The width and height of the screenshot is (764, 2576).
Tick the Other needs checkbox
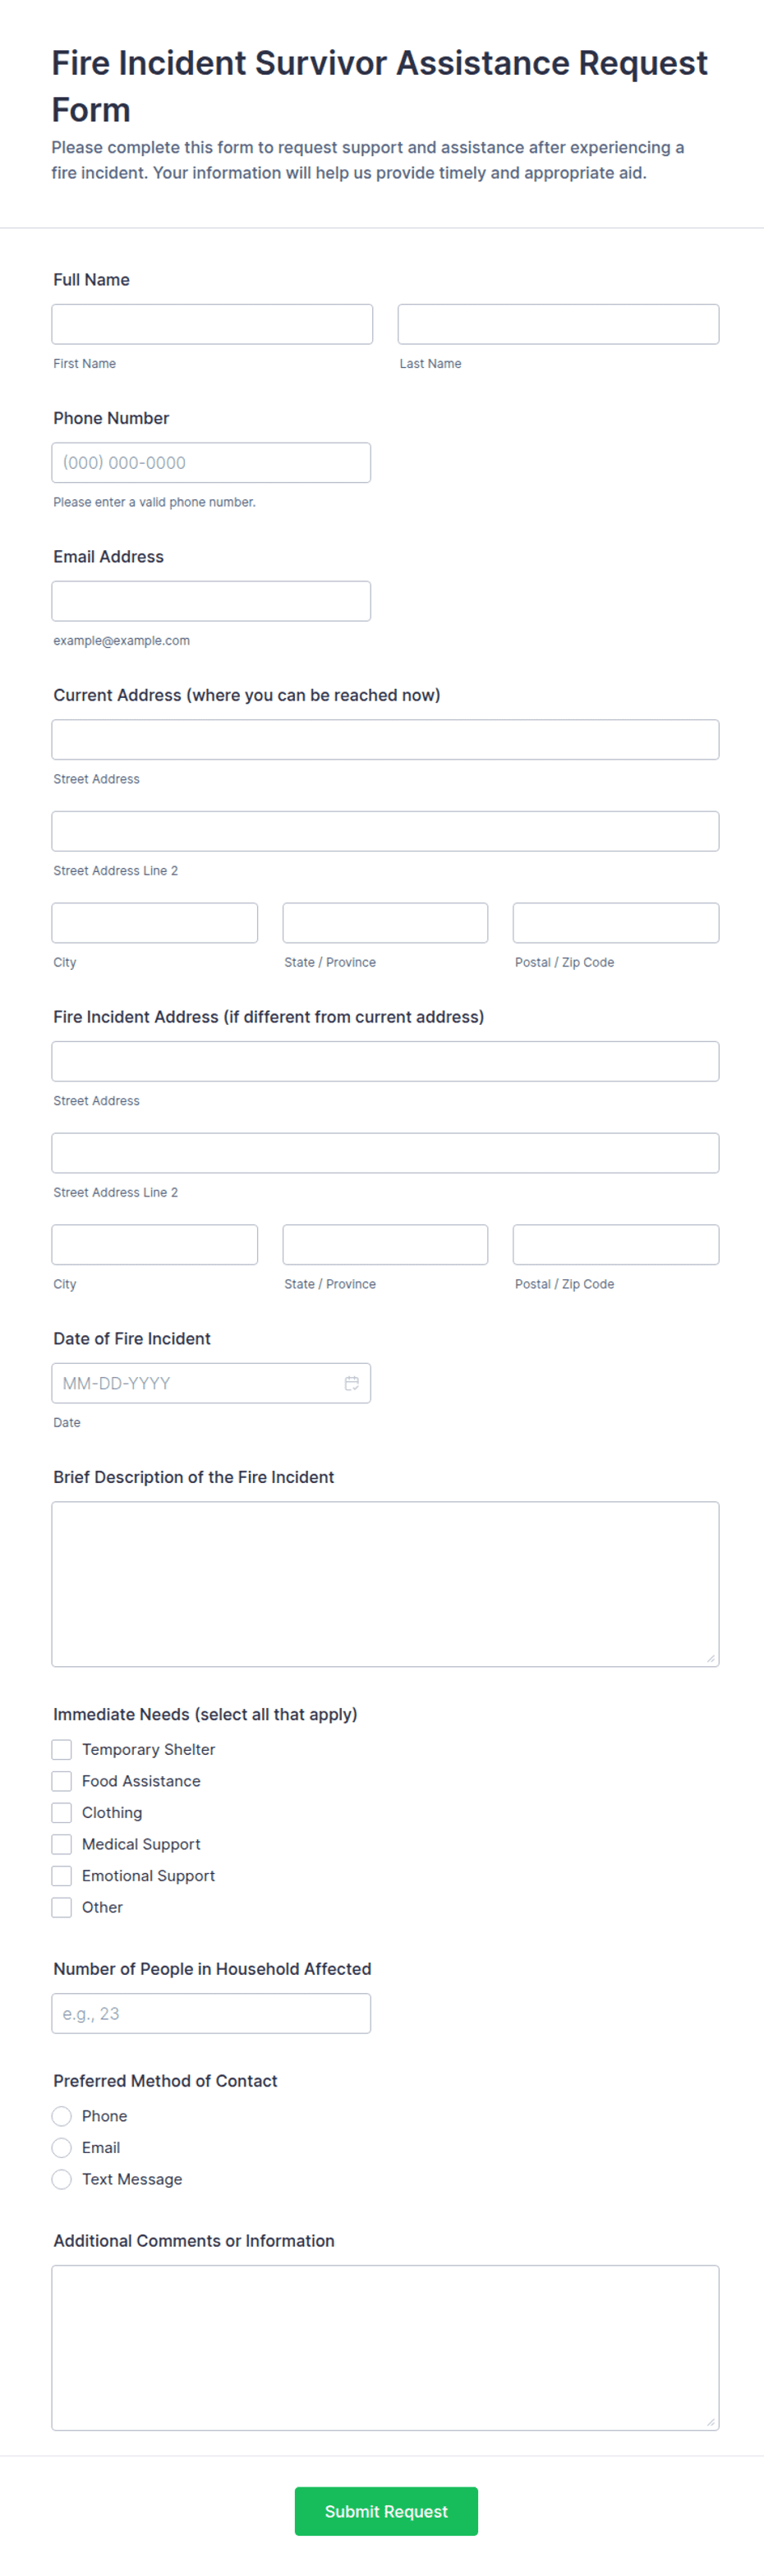pyautogui.click(x=62, y=1907)
